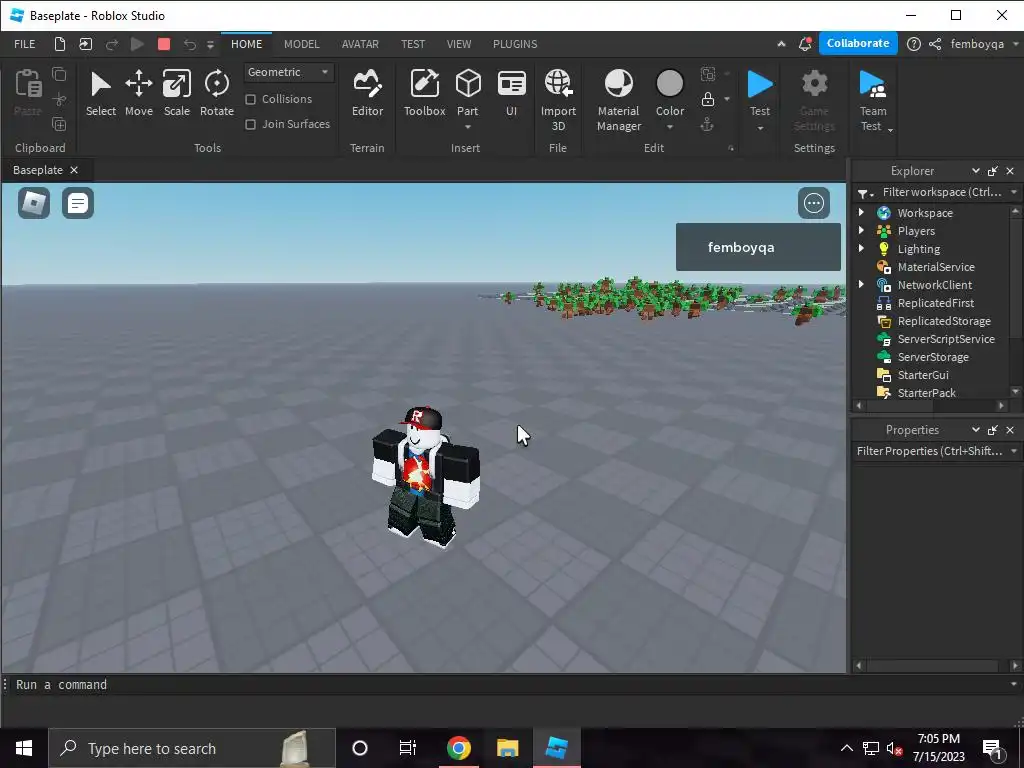This screenshot has height=768, width=1024.
Task: Click the Filter Properties input field
Action: [x=929, y=451]
